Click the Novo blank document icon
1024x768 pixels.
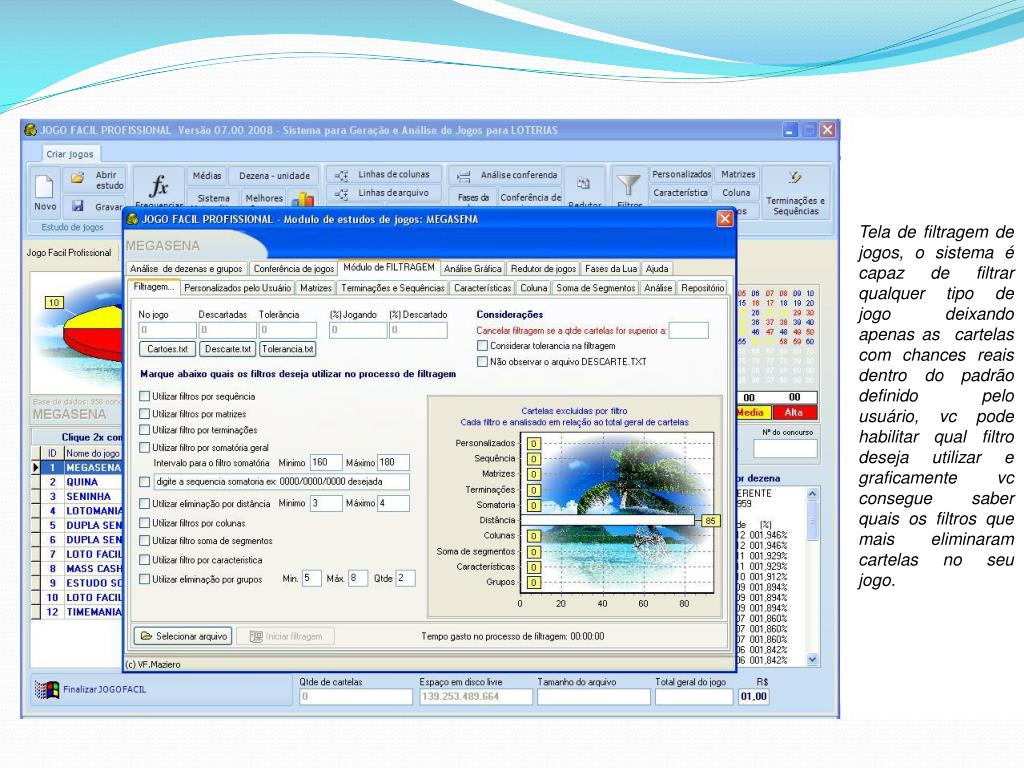tap(44, 186)
